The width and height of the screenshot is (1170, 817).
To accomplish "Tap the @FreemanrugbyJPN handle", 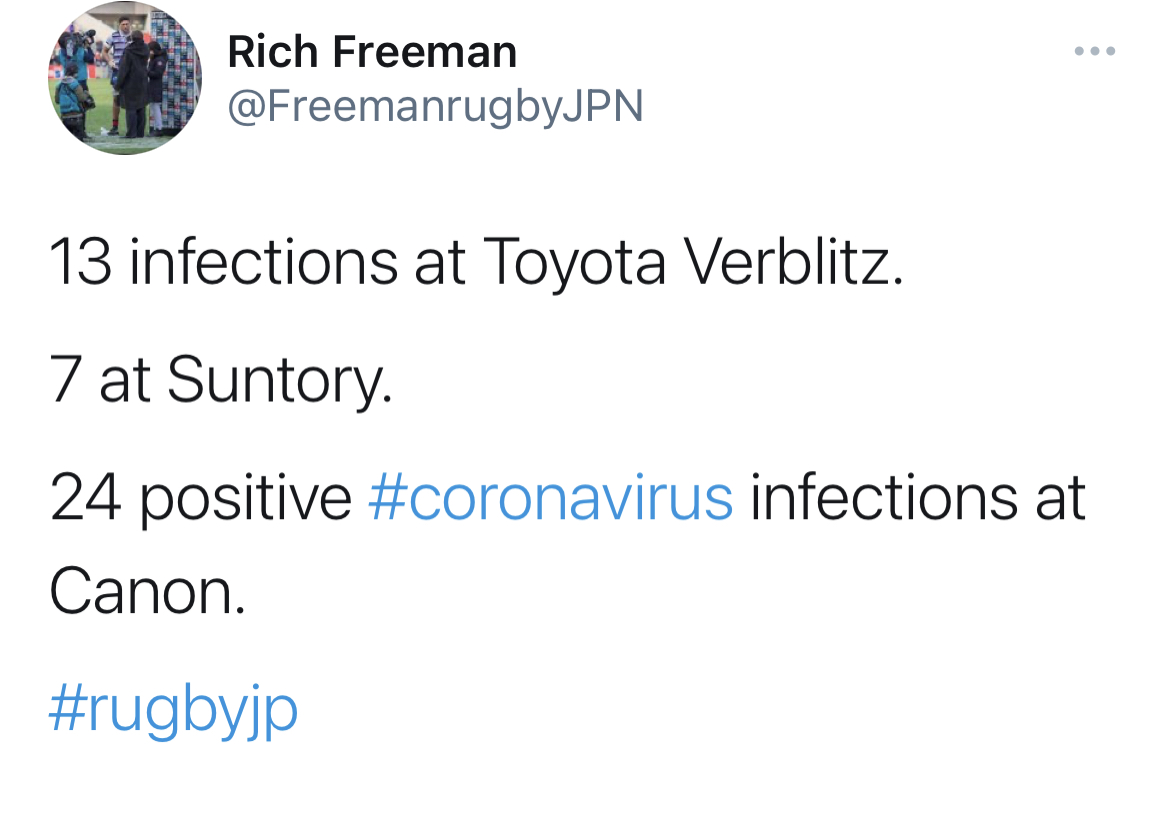I will click(x=435, y=106).
